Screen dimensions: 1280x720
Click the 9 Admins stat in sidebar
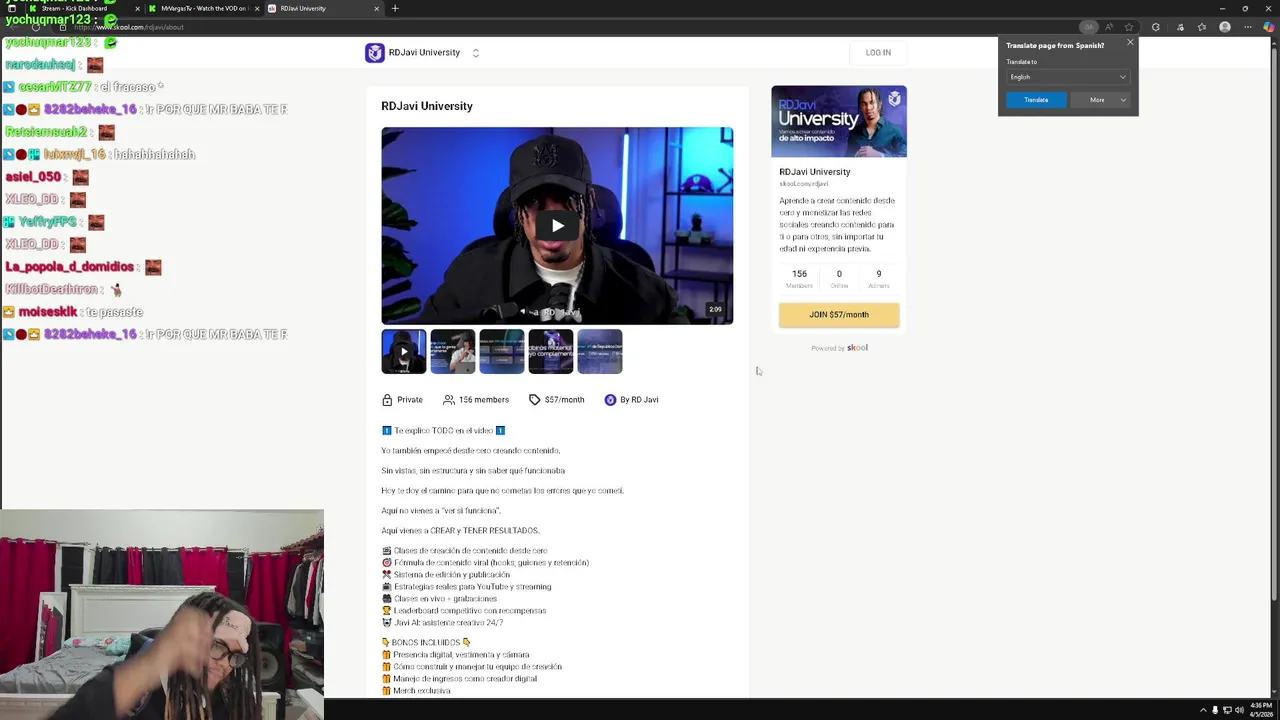(879, 278)
